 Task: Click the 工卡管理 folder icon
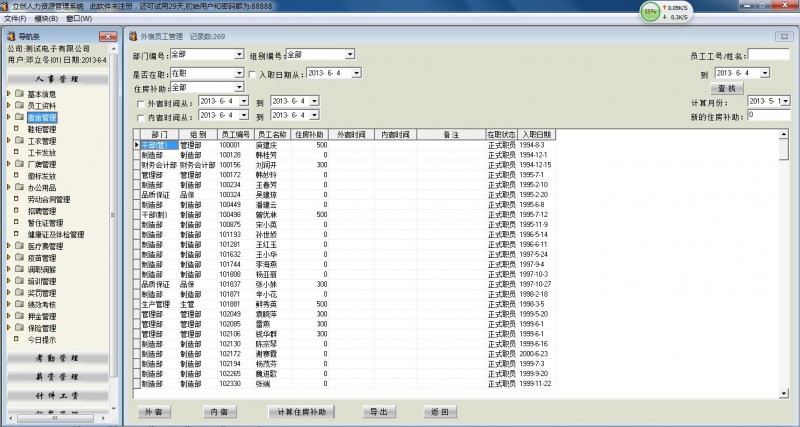(x=19, y=141)
